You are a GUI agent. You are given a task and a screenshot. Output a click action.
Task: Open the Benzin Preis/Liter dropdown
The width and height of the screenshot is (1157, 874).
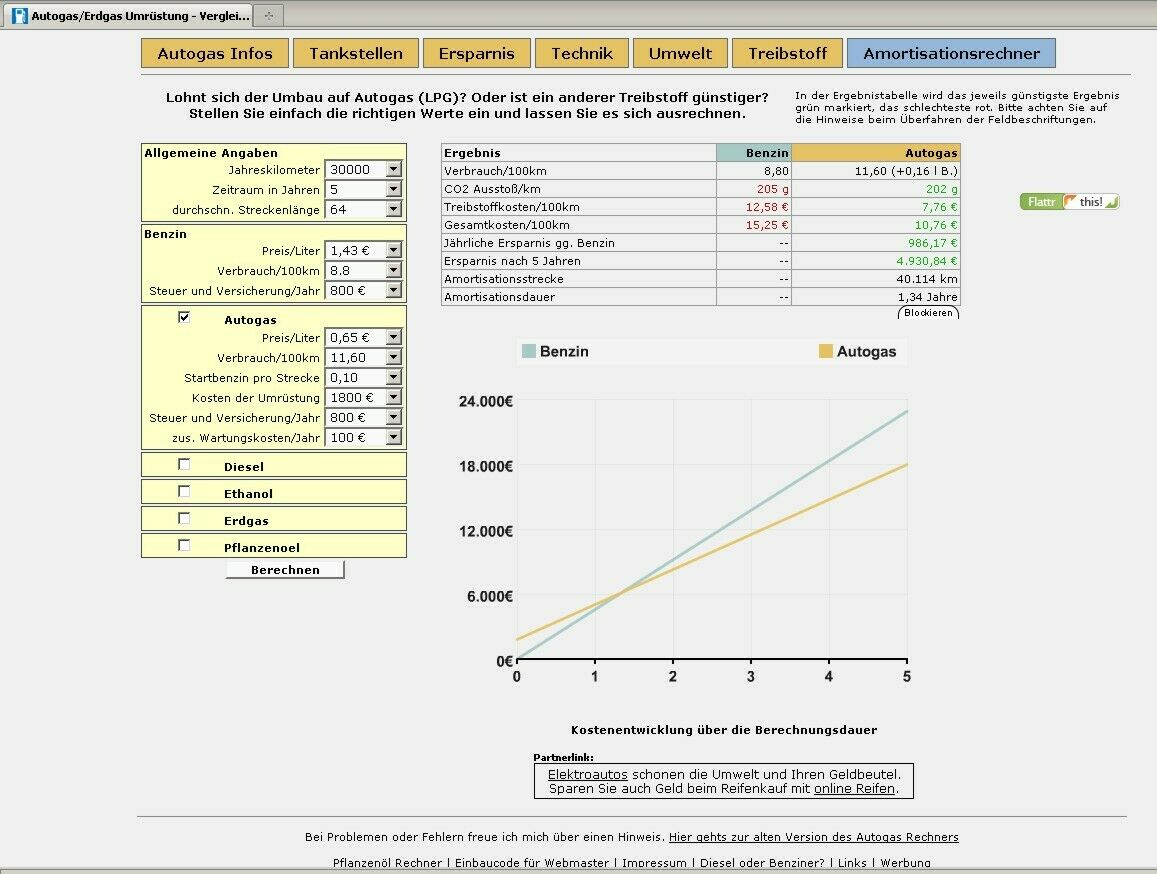(x=393, y=250)
